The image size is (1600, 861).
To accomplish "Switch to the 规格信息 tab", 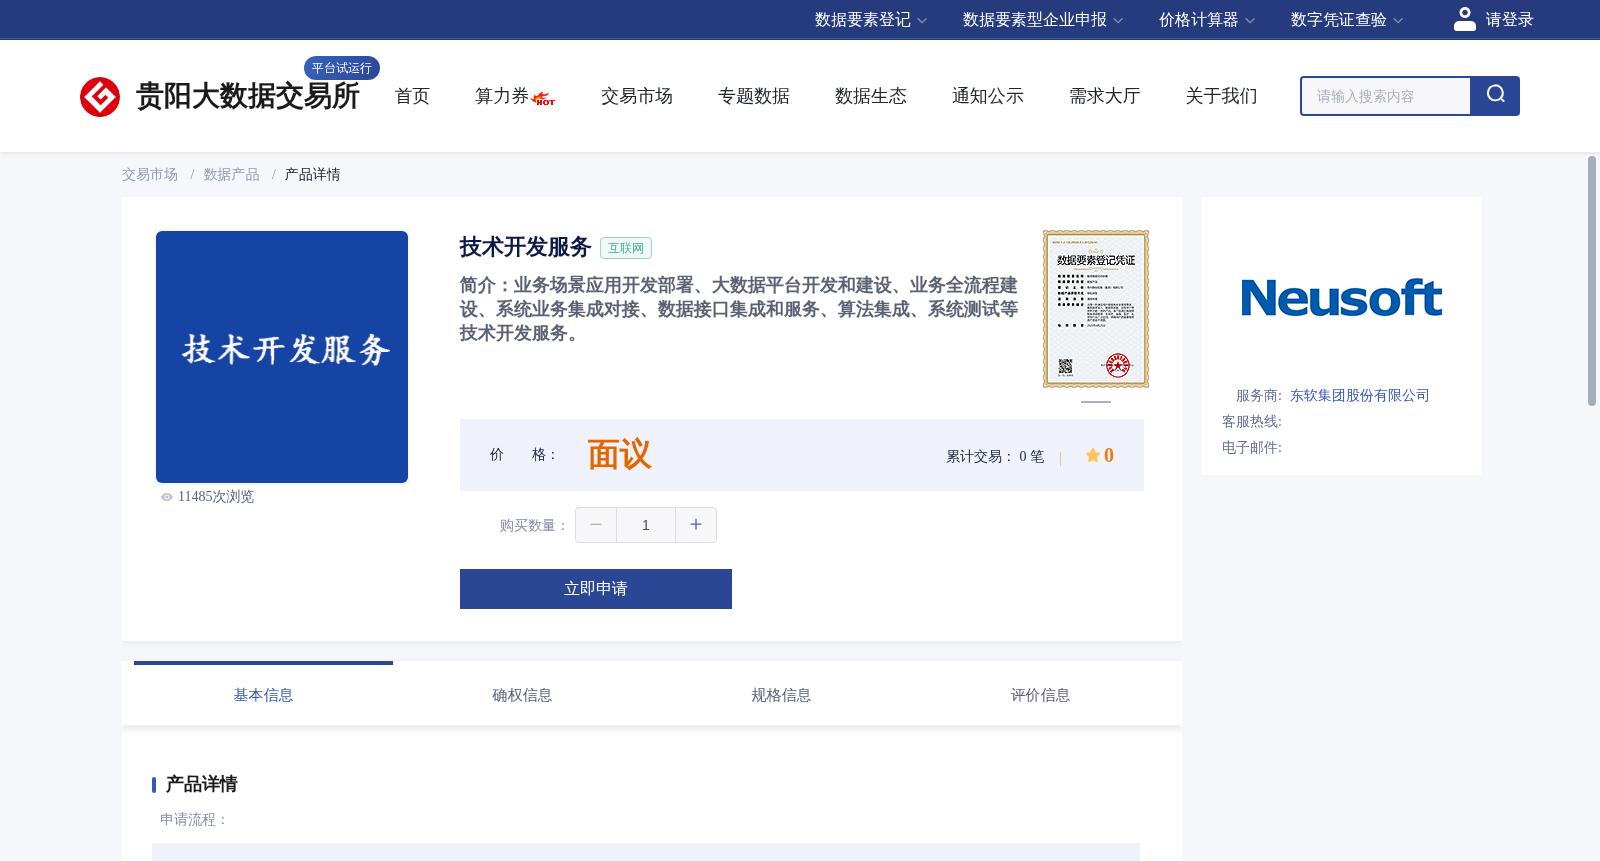I will pos(781,695).
